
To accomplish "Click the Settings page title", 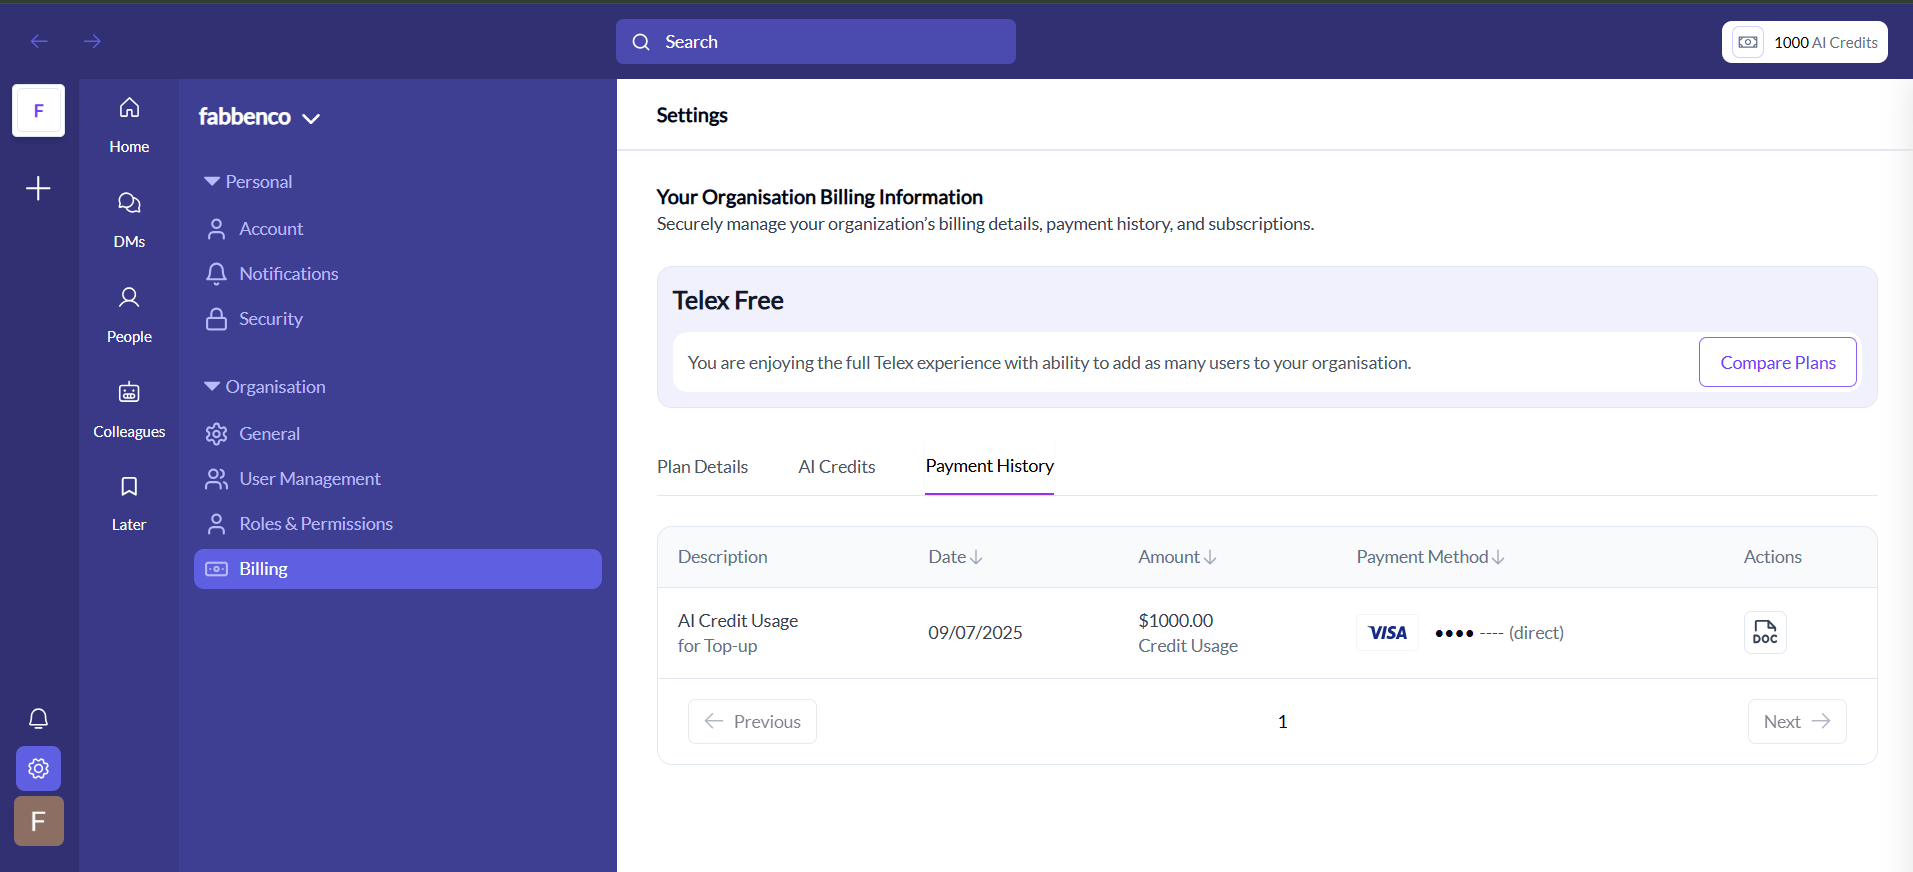I will pyautogui.click(x=692, y=115).
